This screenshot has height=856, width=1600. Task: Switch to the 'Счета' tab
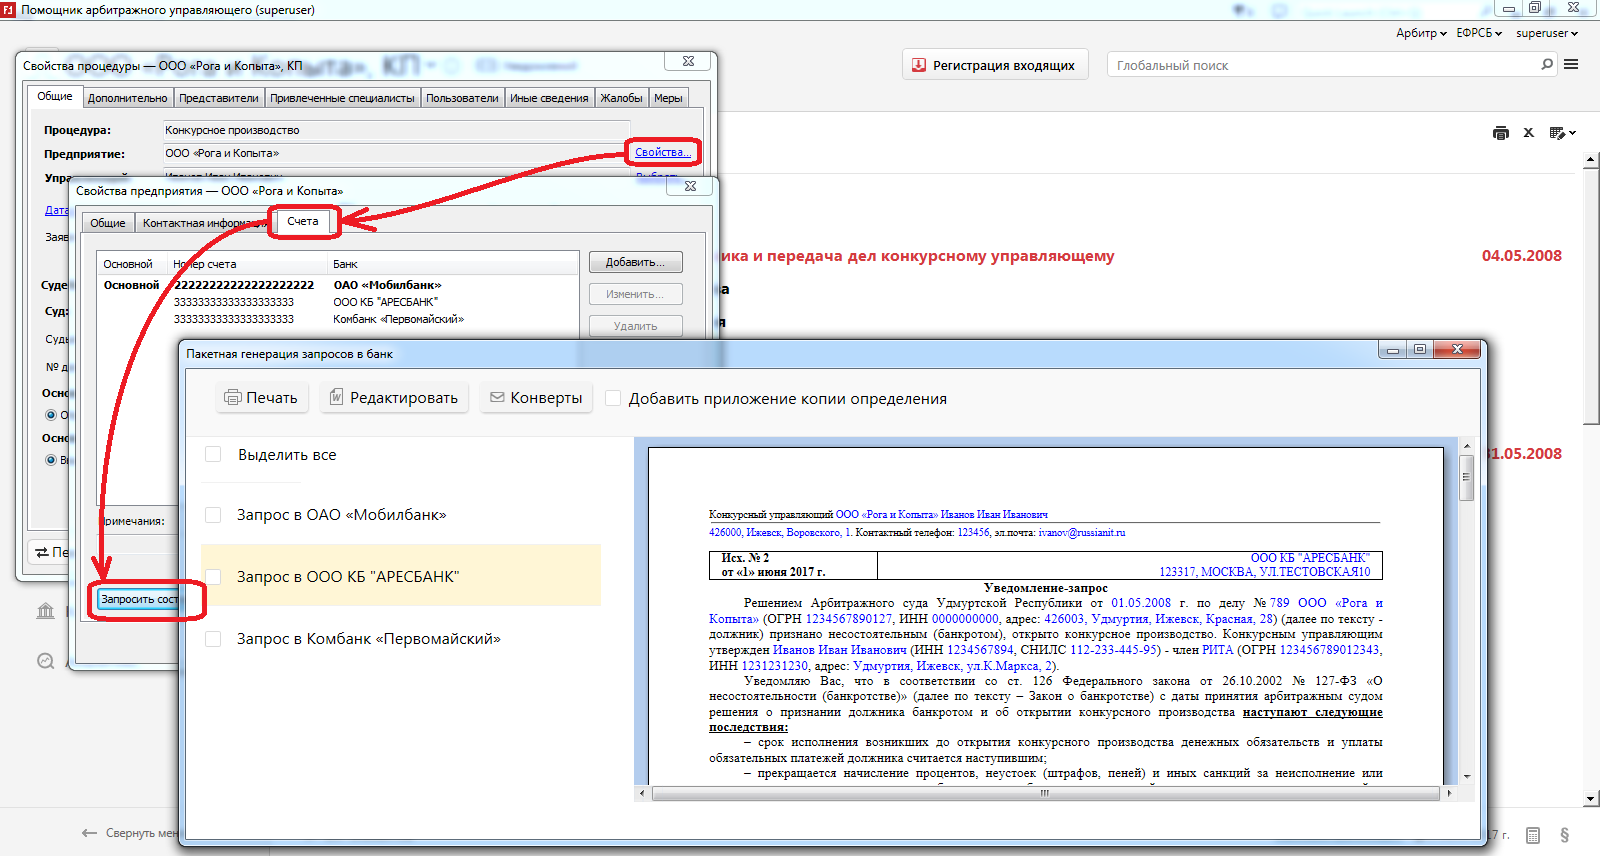click(303, 222)
